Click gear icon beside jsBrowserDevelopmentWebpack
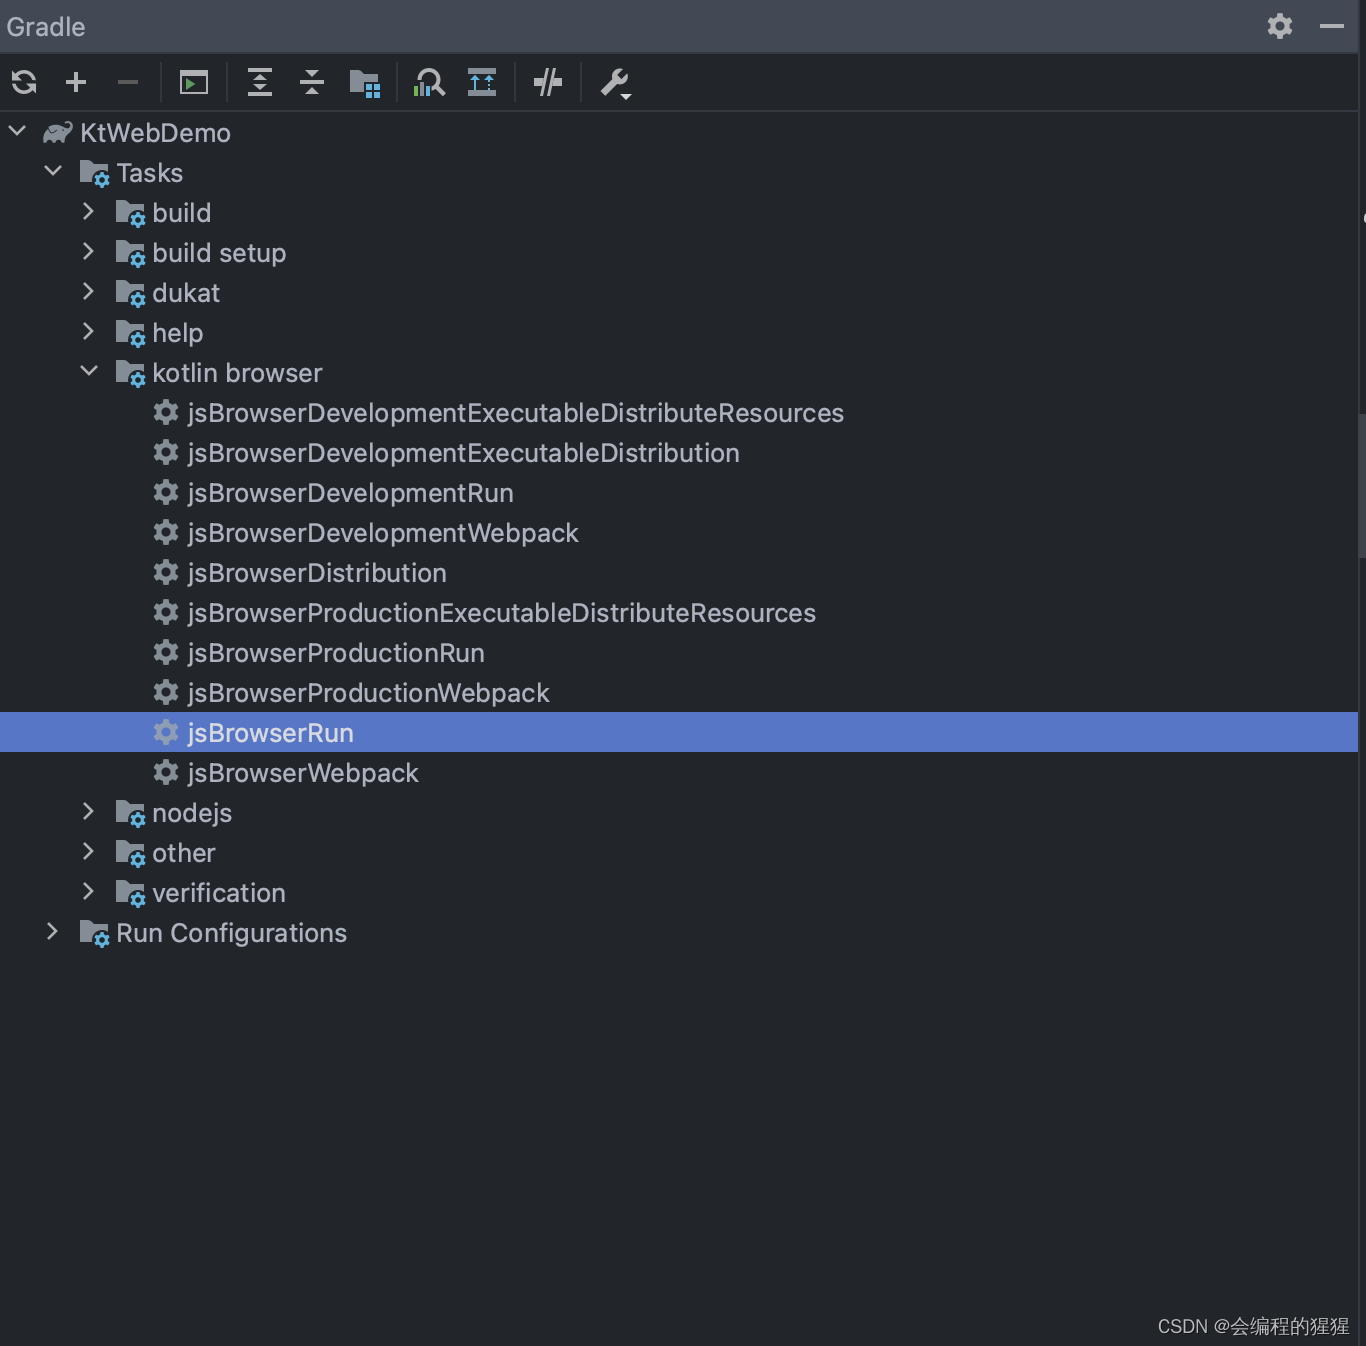The image size is (1366, 1346). pyautogui.click(x=166, y=532)
